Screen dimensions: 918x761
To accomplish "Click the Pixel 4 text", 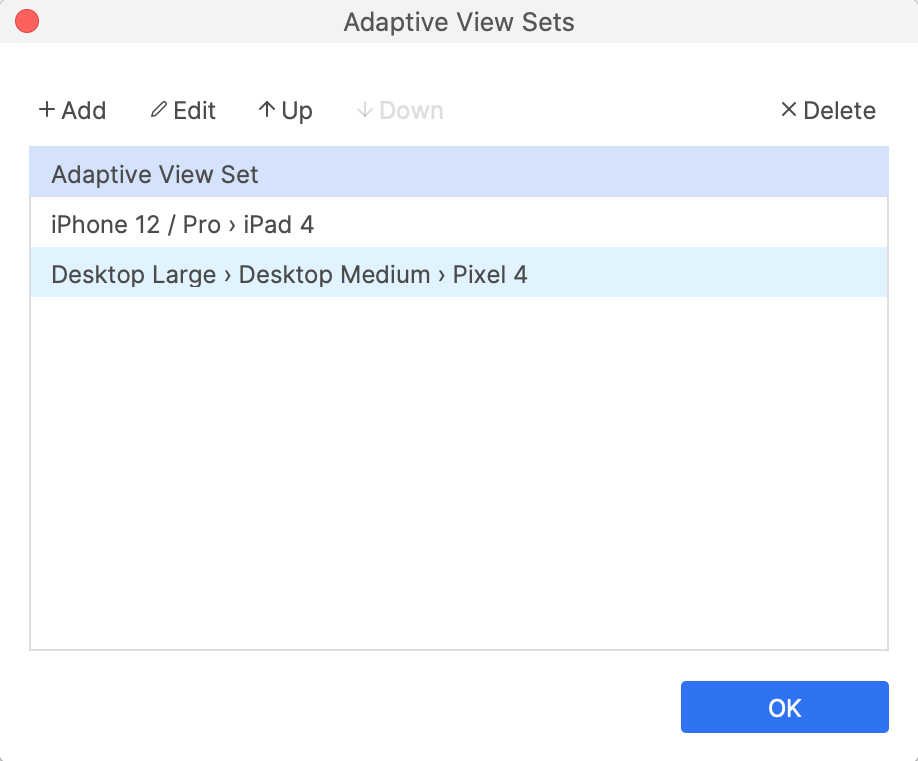I will pyautogui.click(x=490, y=274).
